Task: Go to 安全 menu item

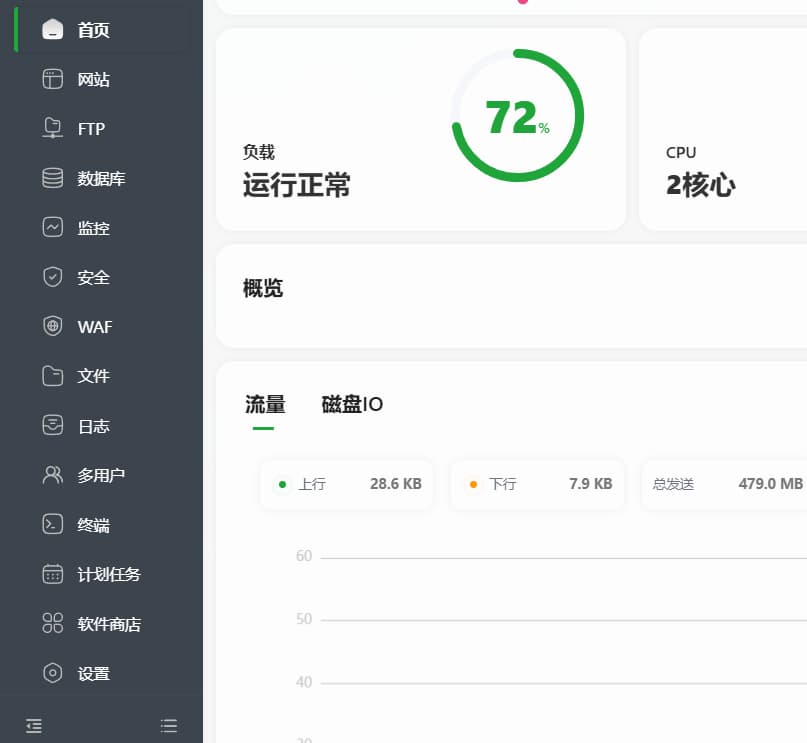Action: pyautogui.click(x=94, y=277)
